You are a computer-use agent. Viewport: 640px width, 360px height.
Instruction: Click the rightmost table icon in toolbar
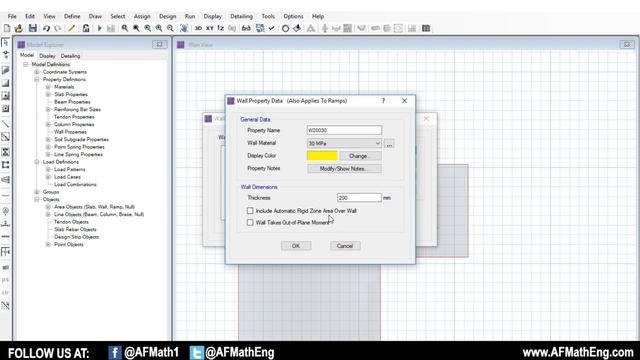[x=426, y=28]
